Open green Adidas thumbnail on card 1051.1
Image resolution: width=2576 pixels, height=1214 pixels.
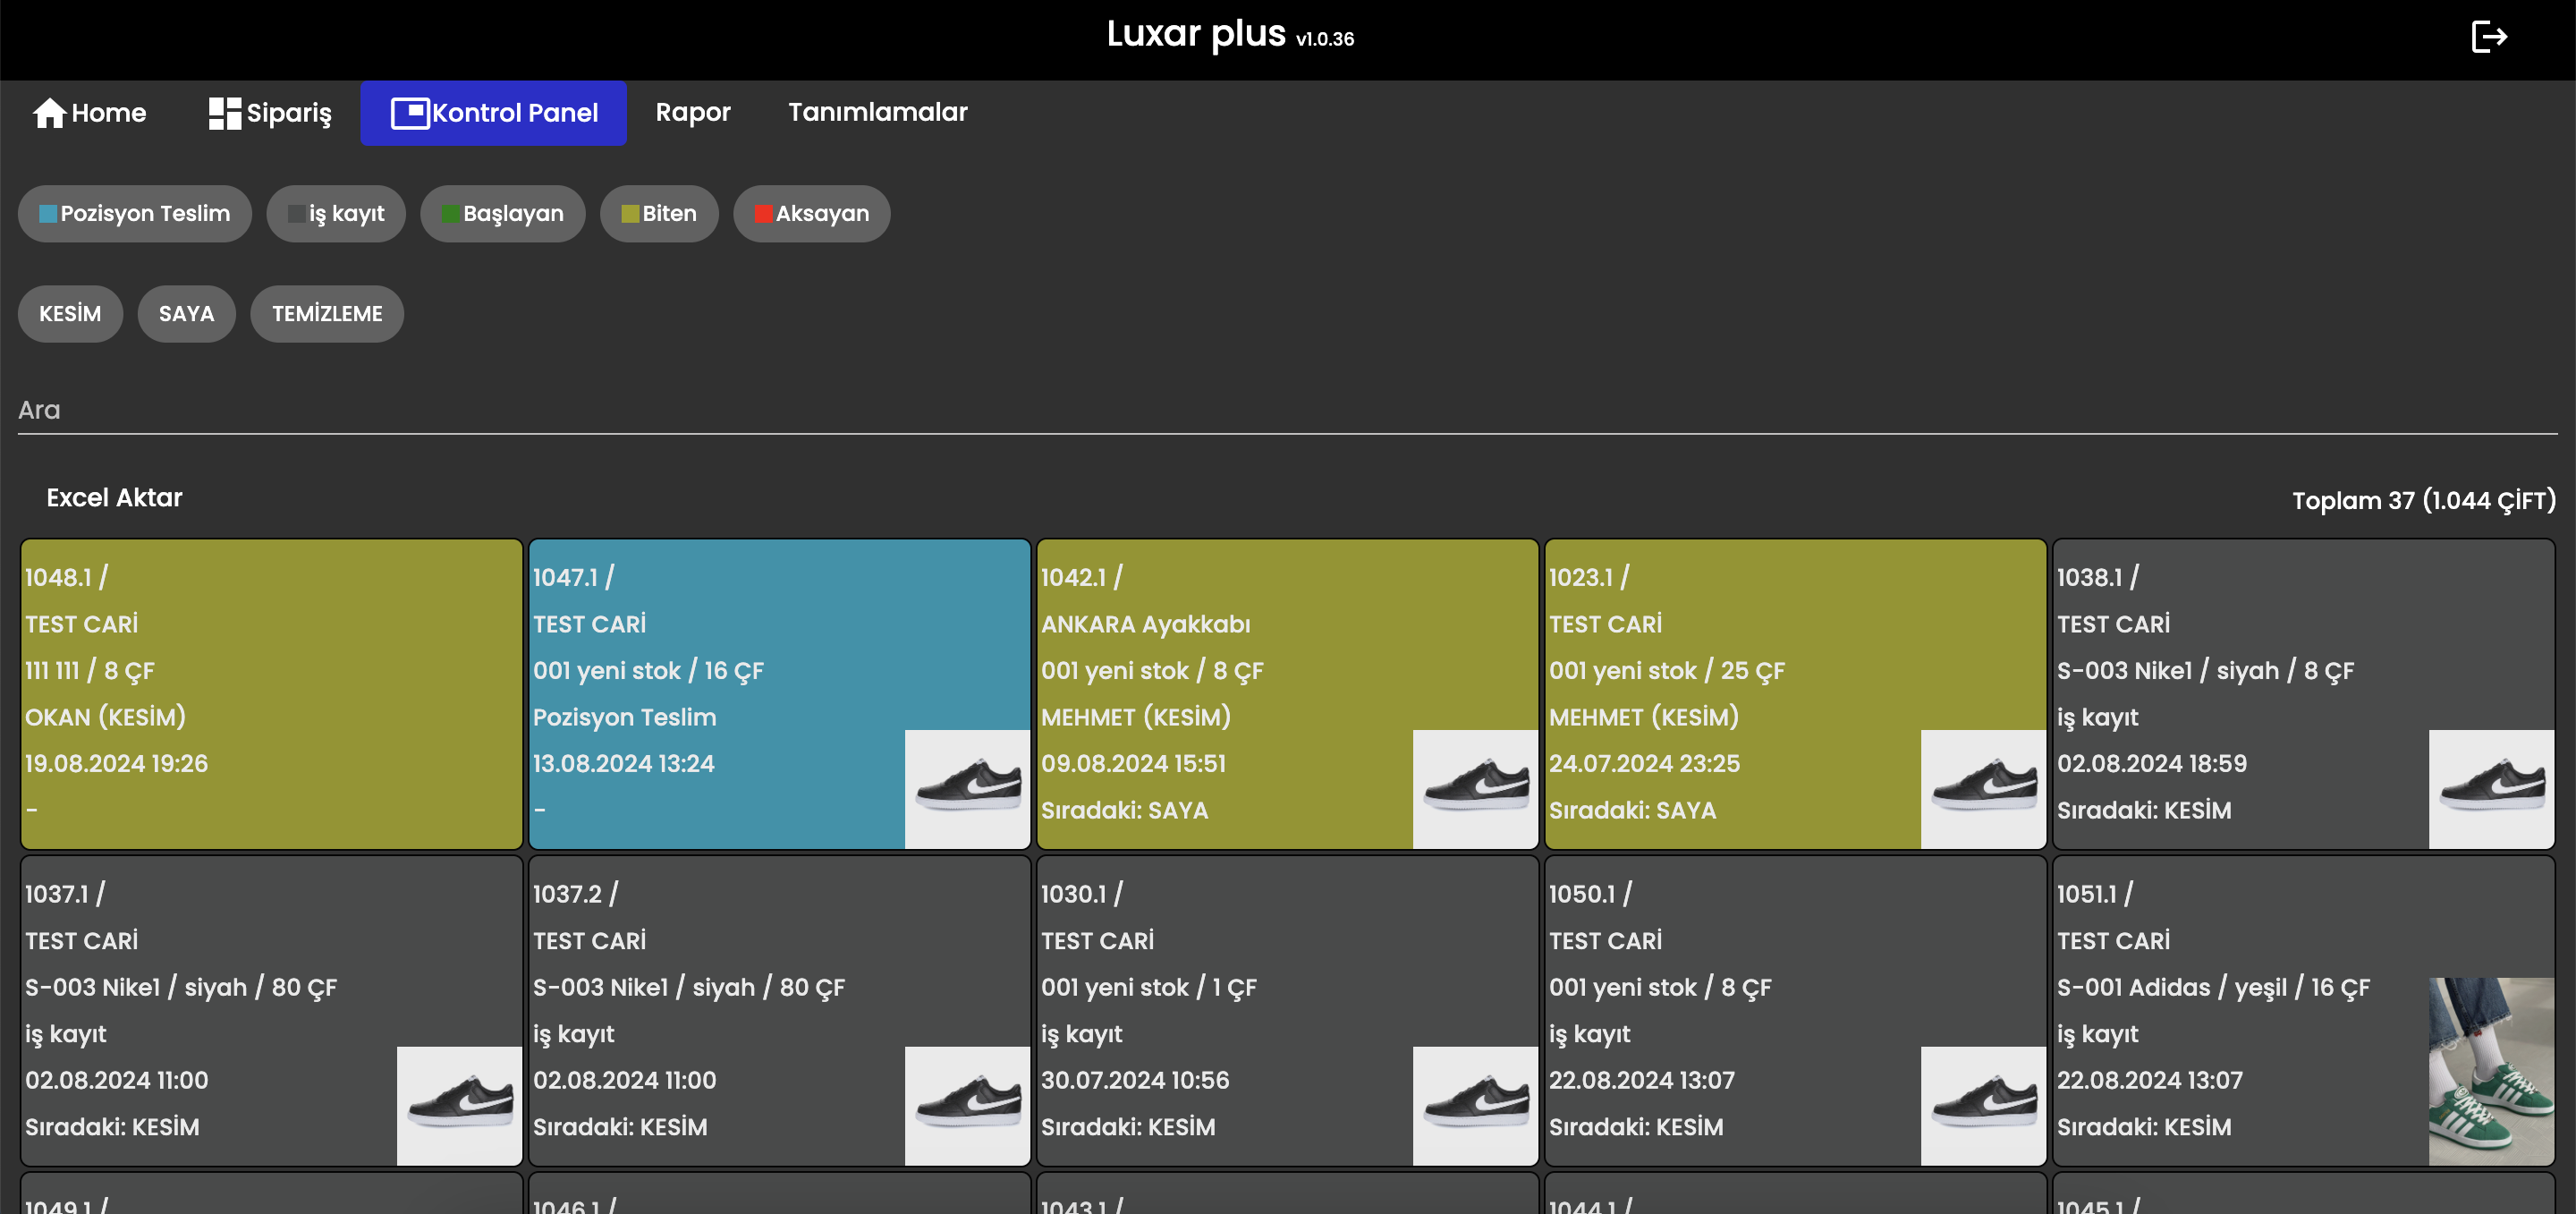(x=2491, y=1072)
